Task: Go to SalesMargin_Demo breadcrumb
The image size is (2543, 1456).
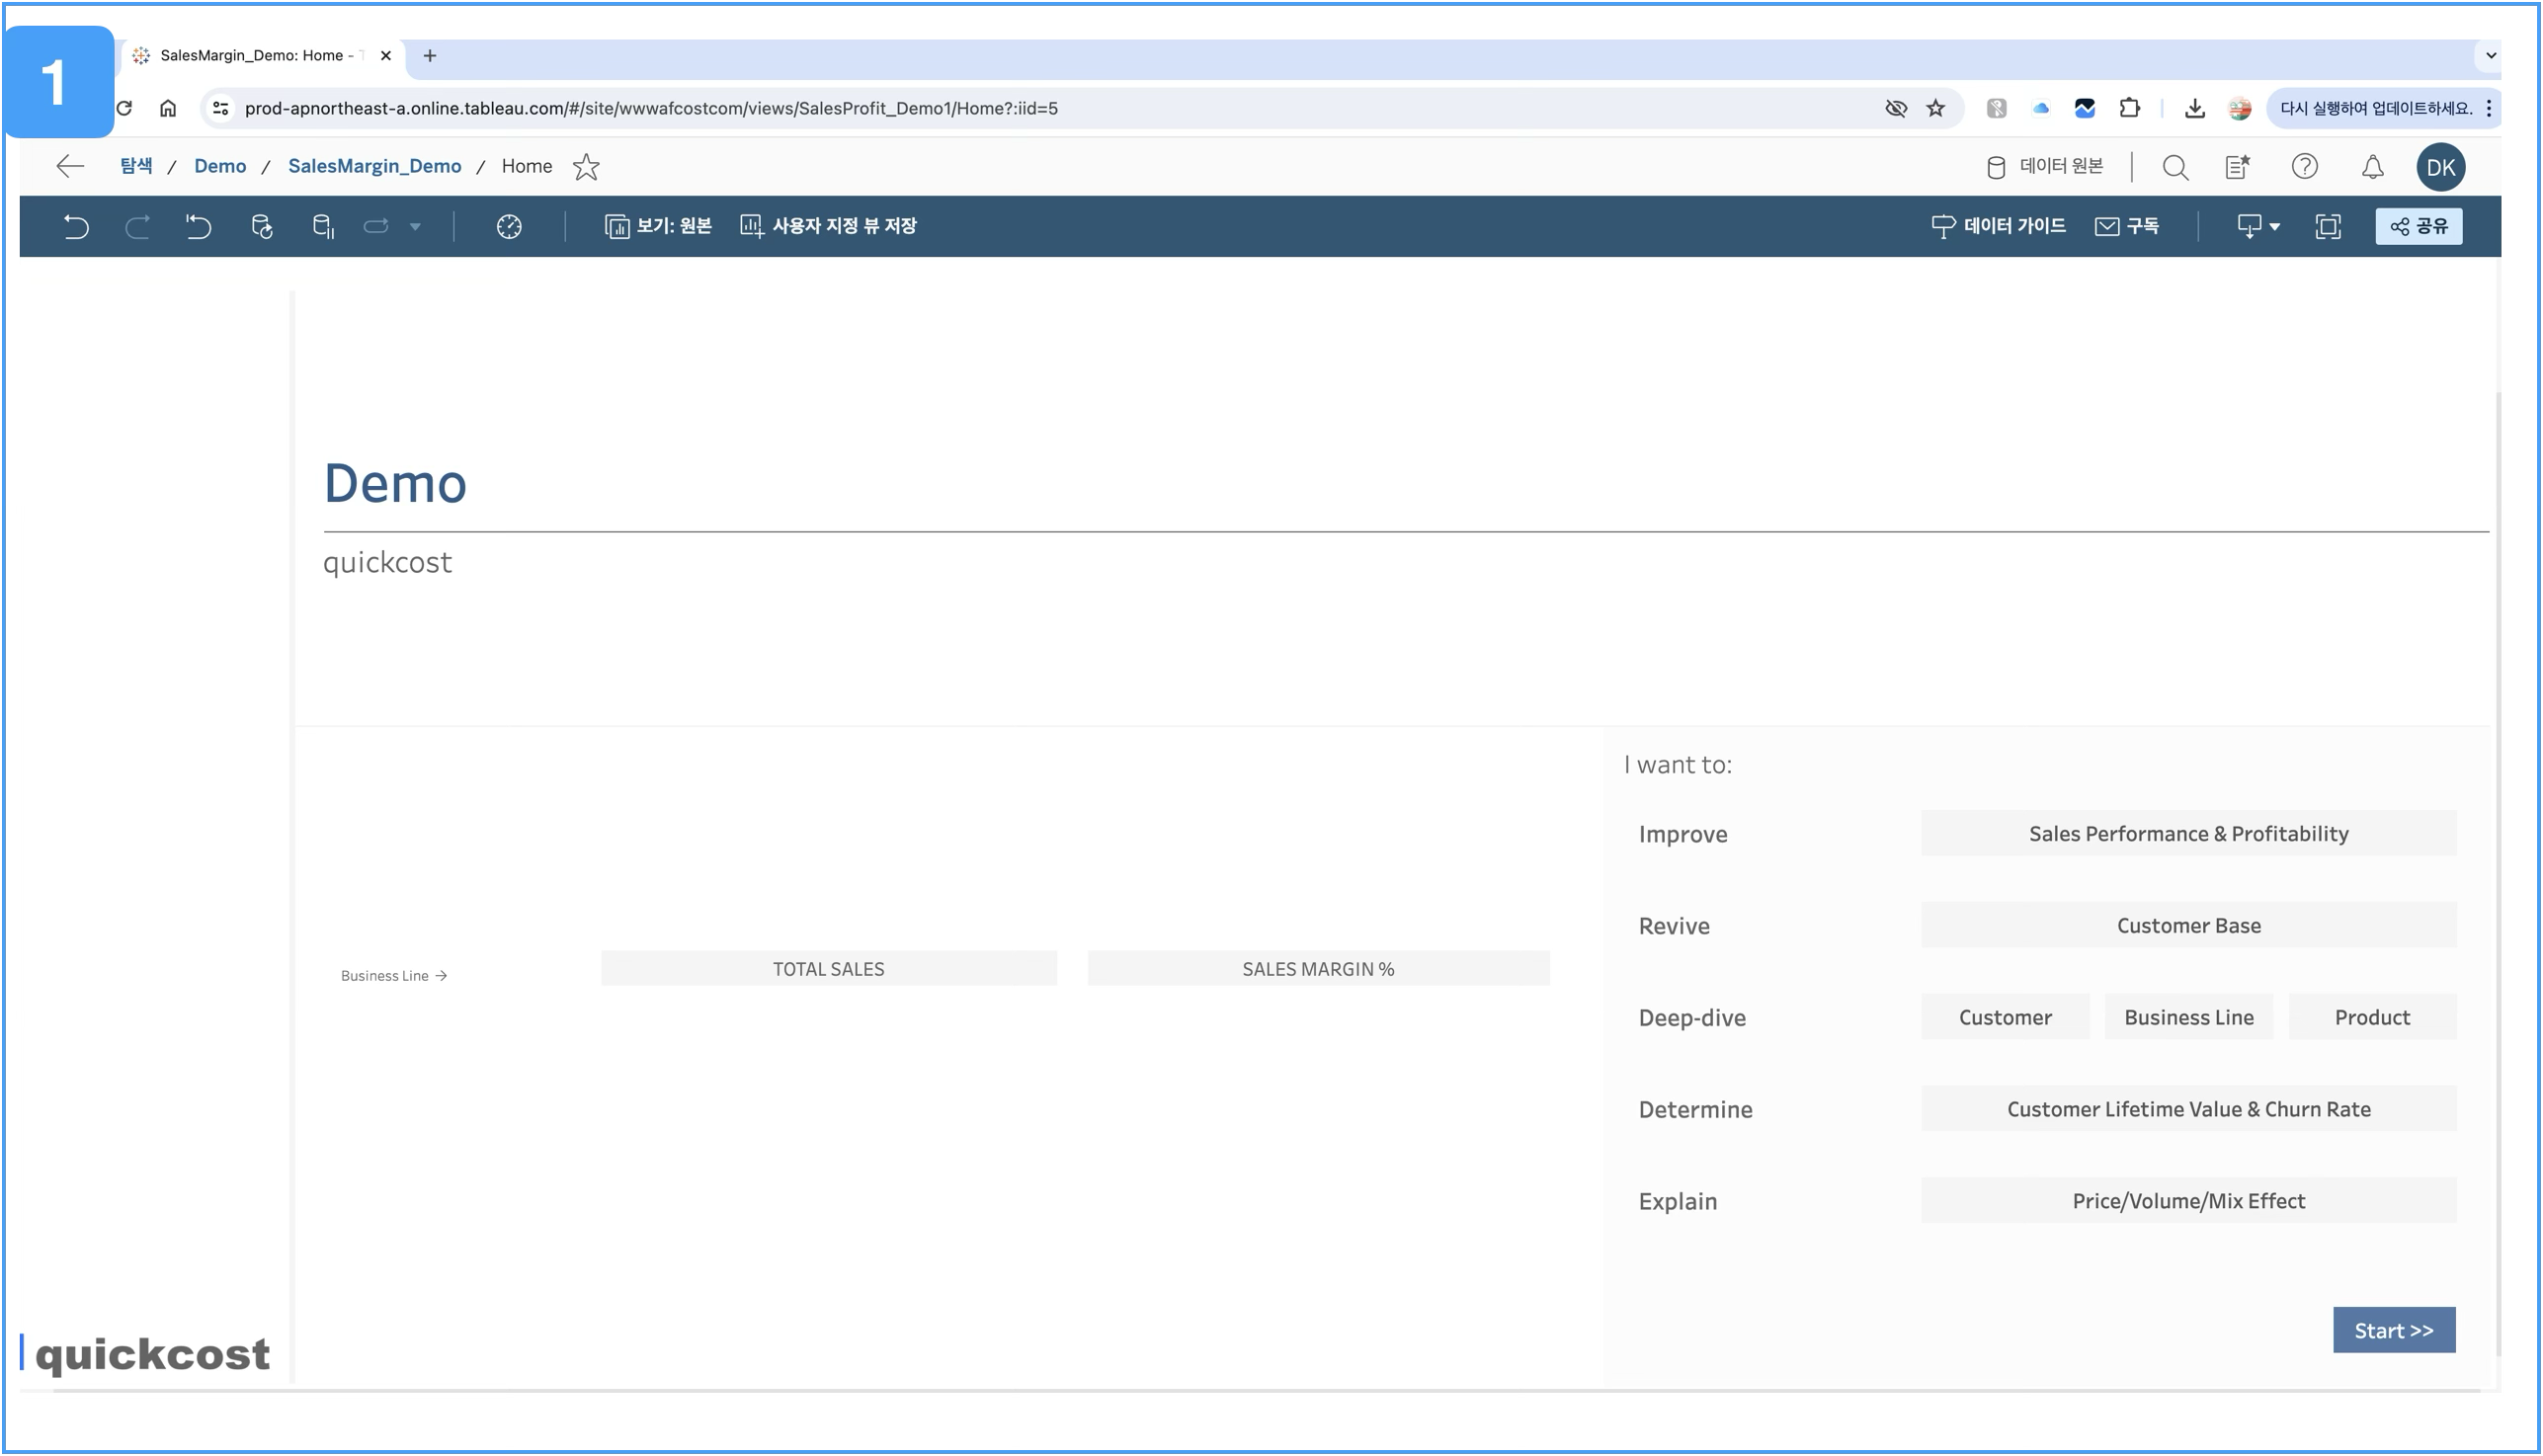Action: pos(374,166)
